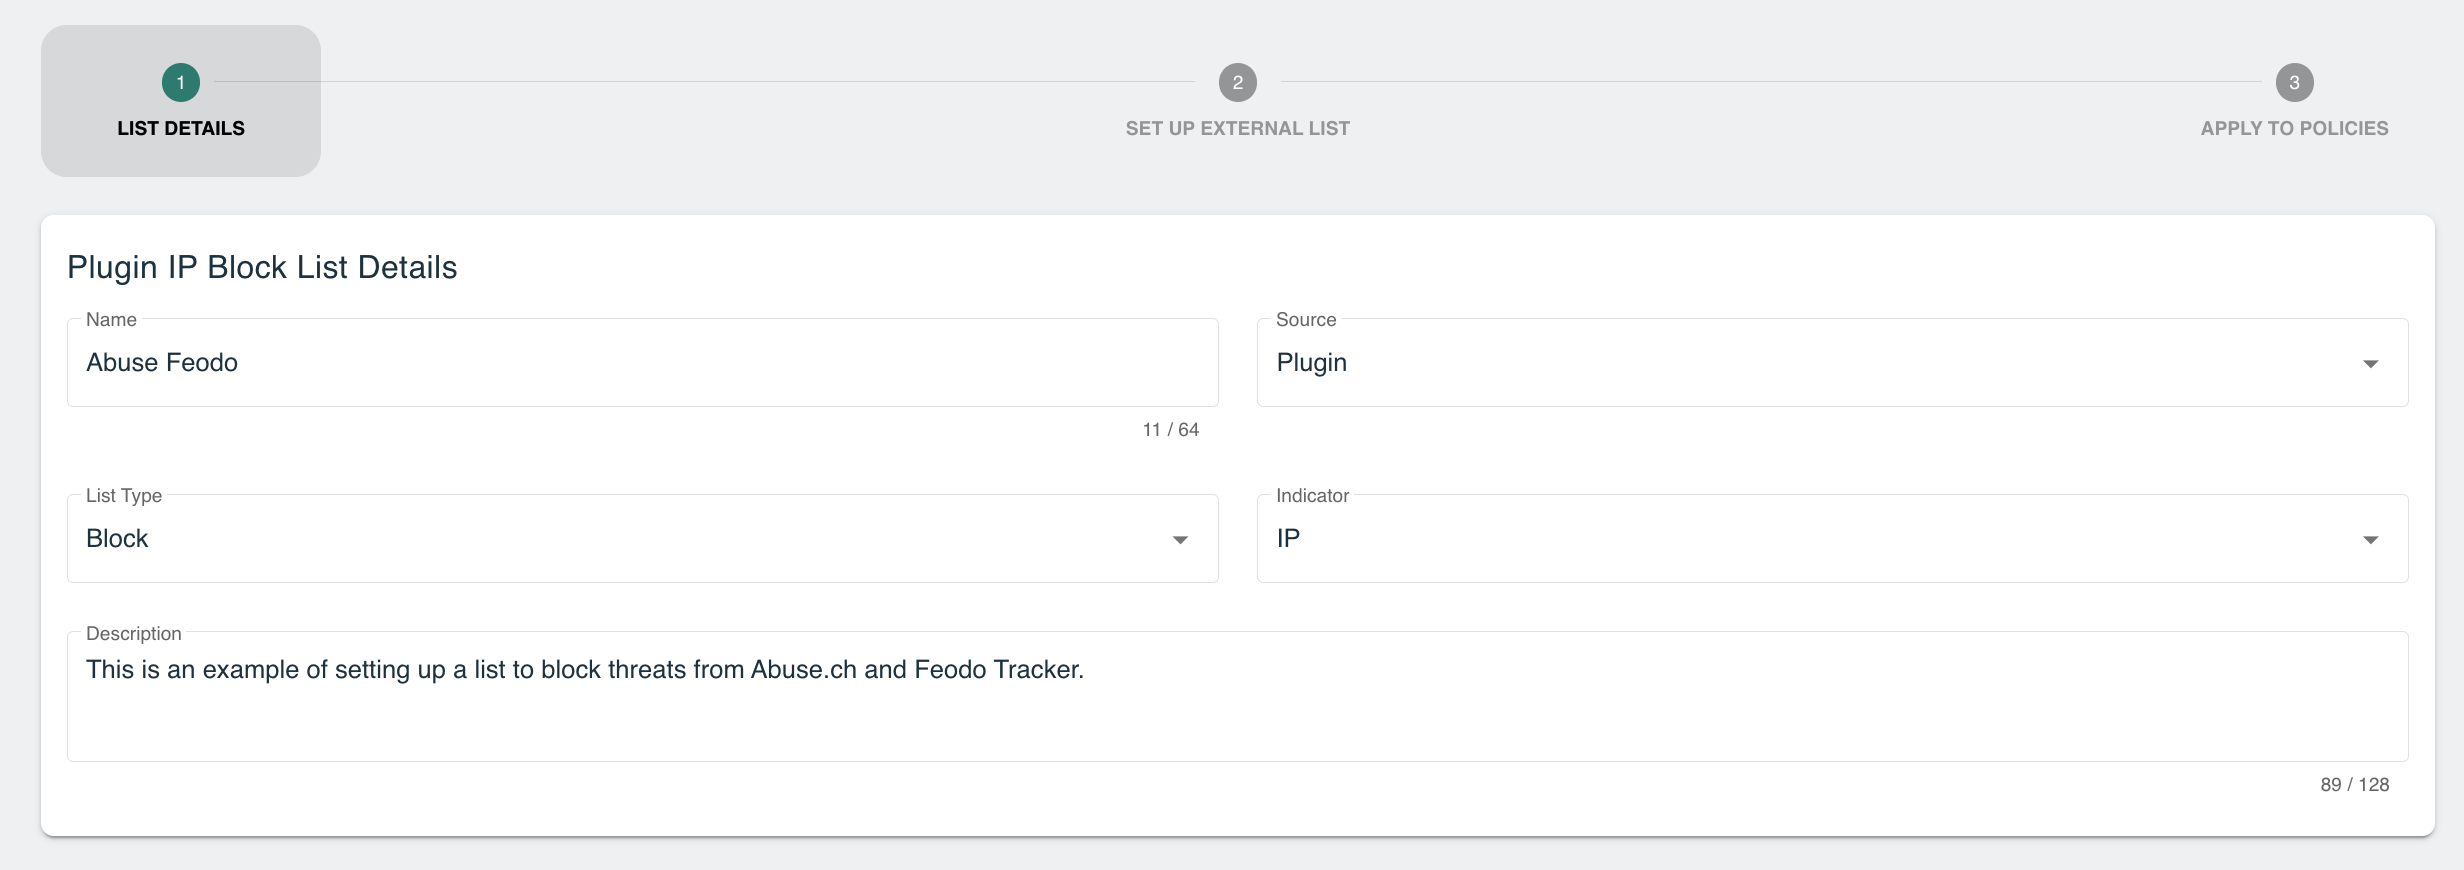Select the List Details step tab
This screenshot has height=870, width=2464.
click(x=181, y=101)
